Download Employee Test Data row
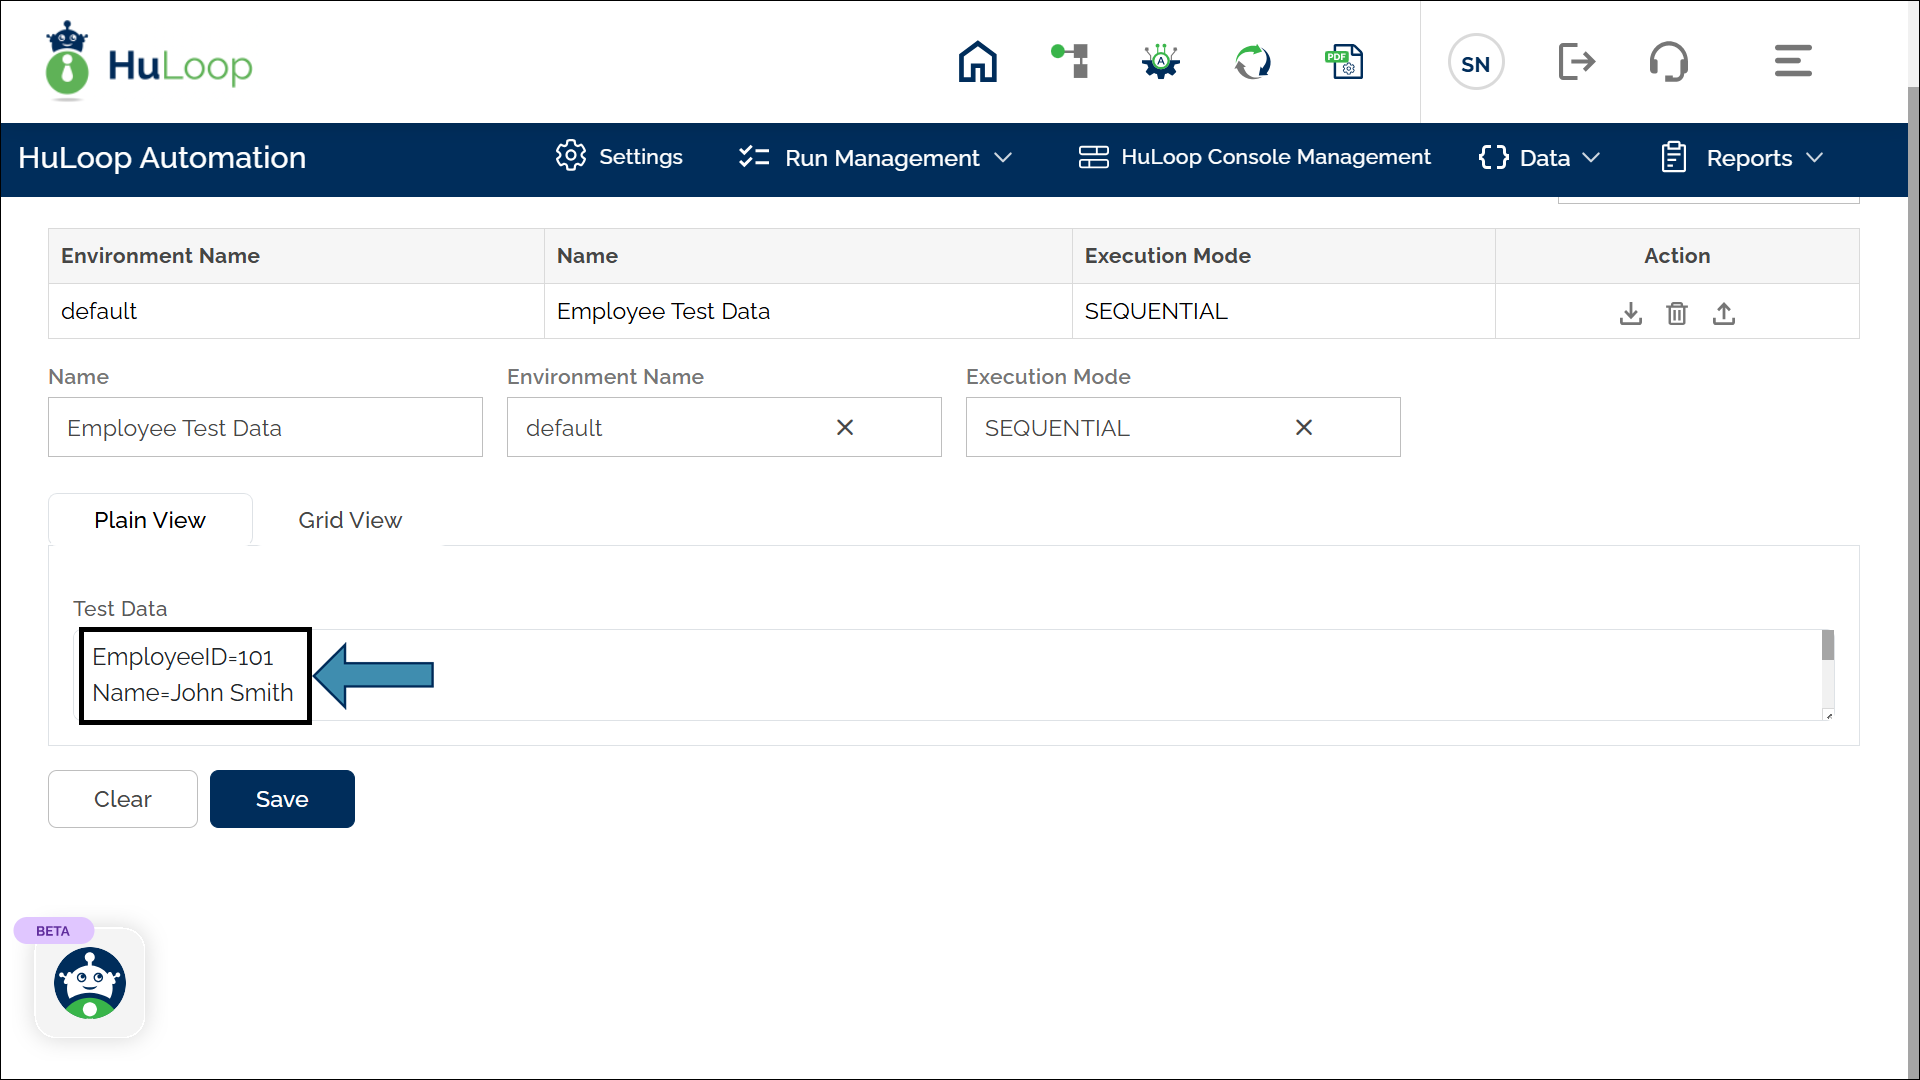This screenshot has width=1920, height=1080. (x=1631, y=313)
